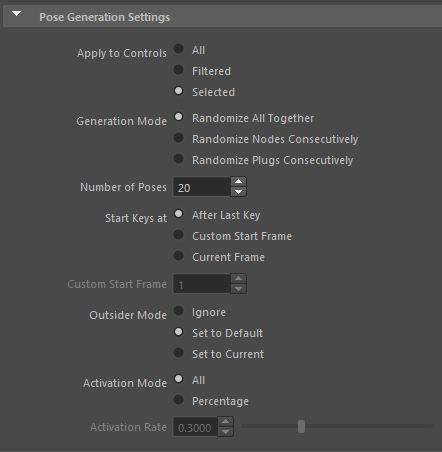The width and height of the screenshot is (442, 452).
Task: Click the Activation Rate slider handle
Action: click(x=301, y=427)
